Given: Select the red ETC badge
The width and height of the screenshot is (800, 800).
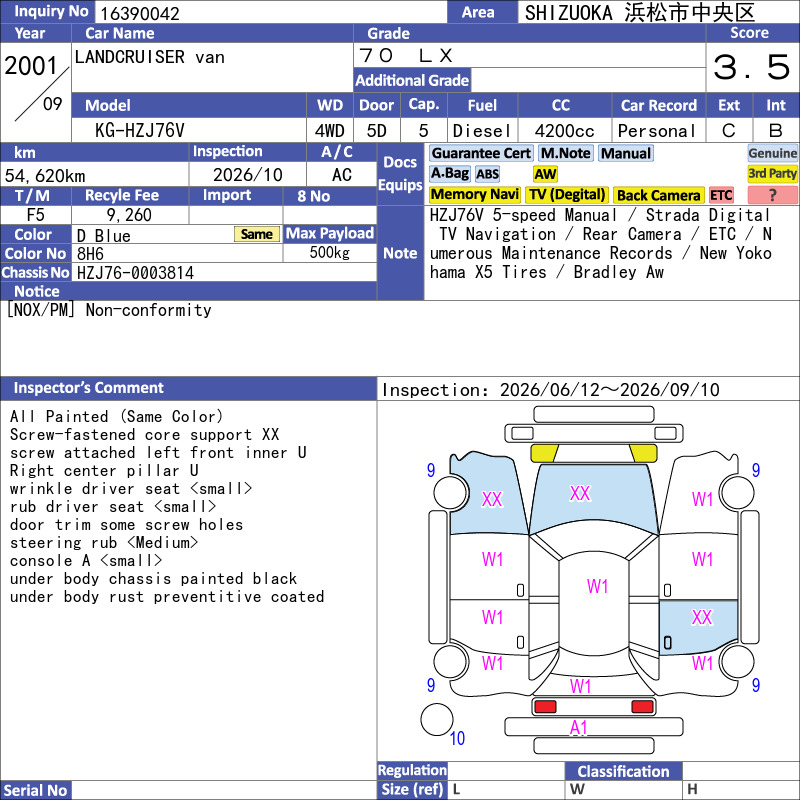Looking at the screenshot, I should (x=721, y=195).
